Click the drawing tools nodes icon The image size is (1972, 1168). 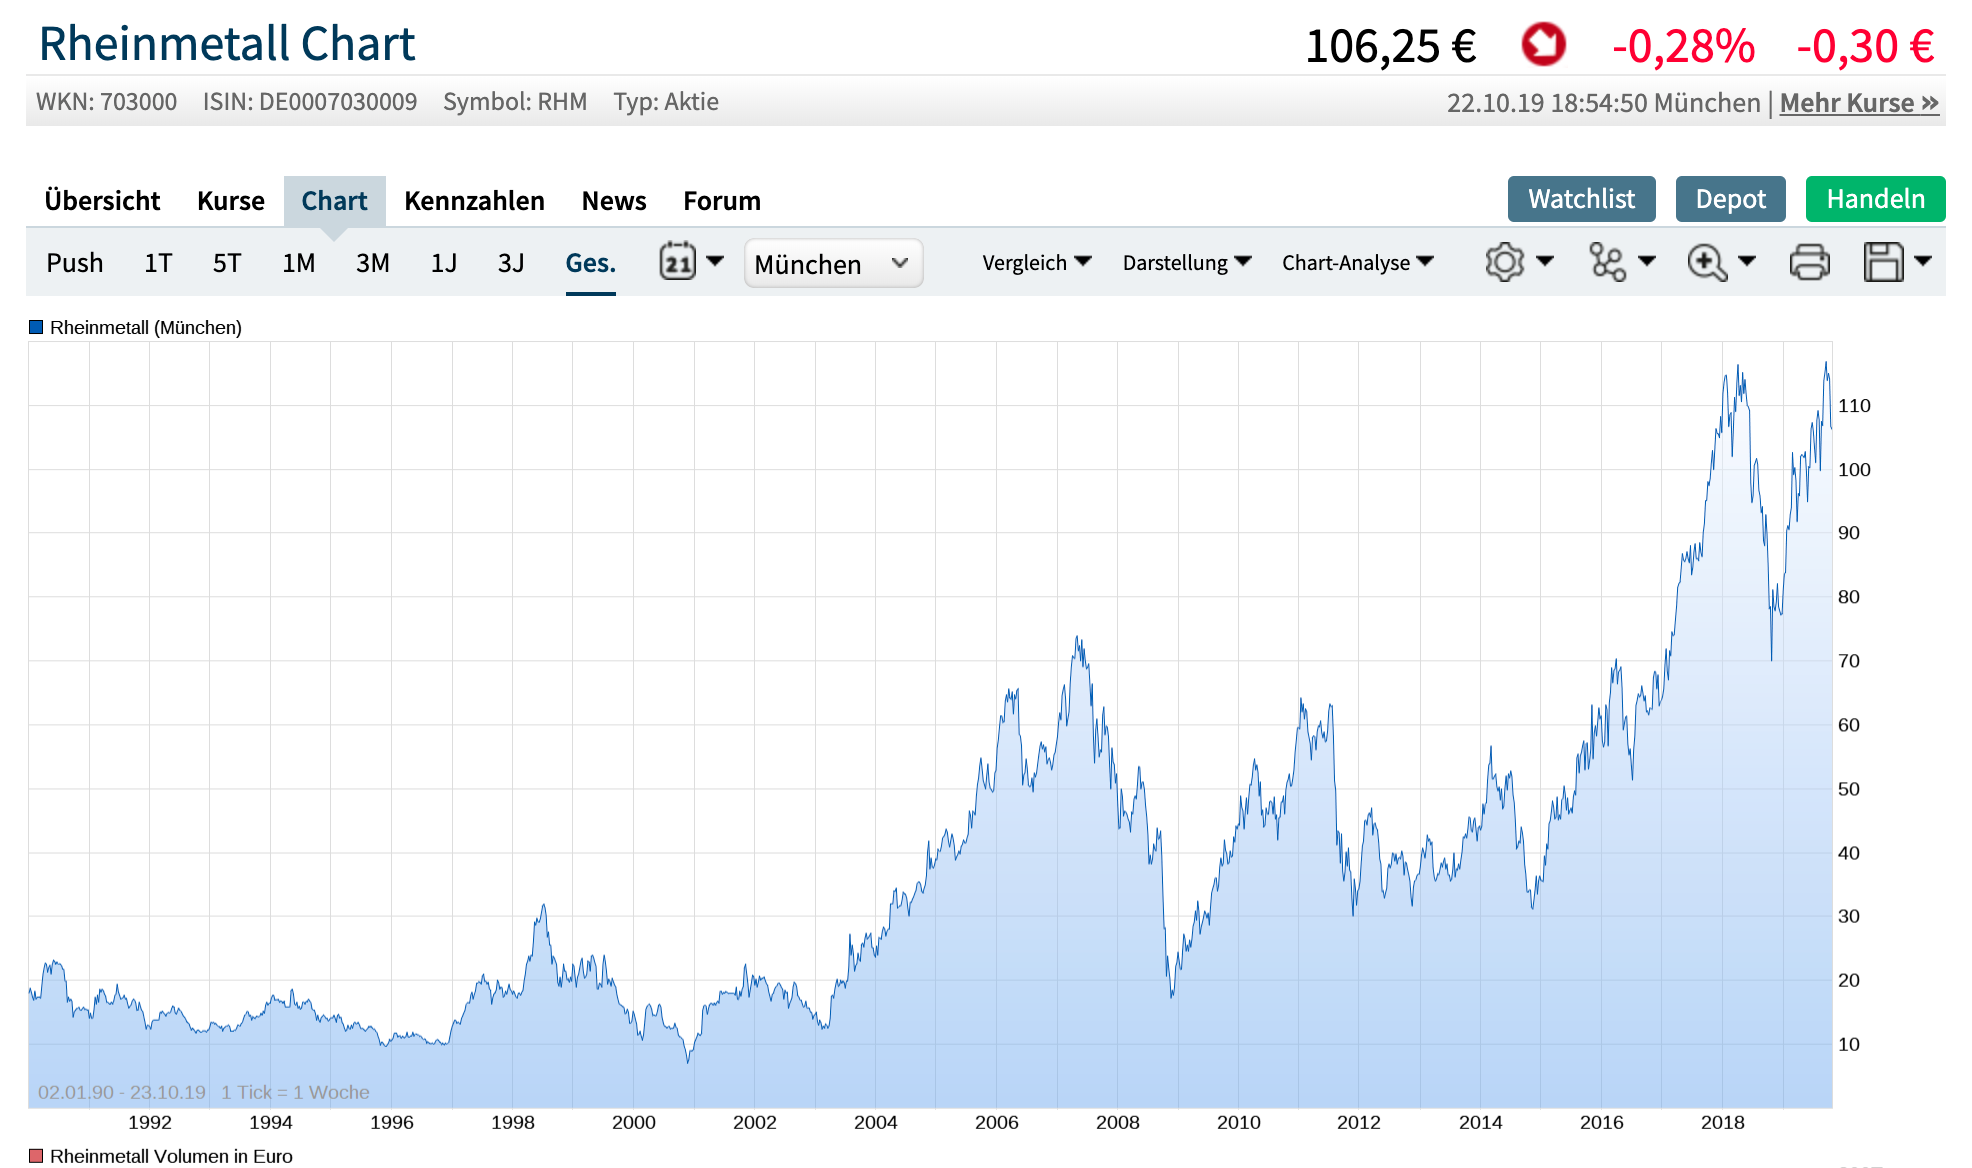[1607, 262]
